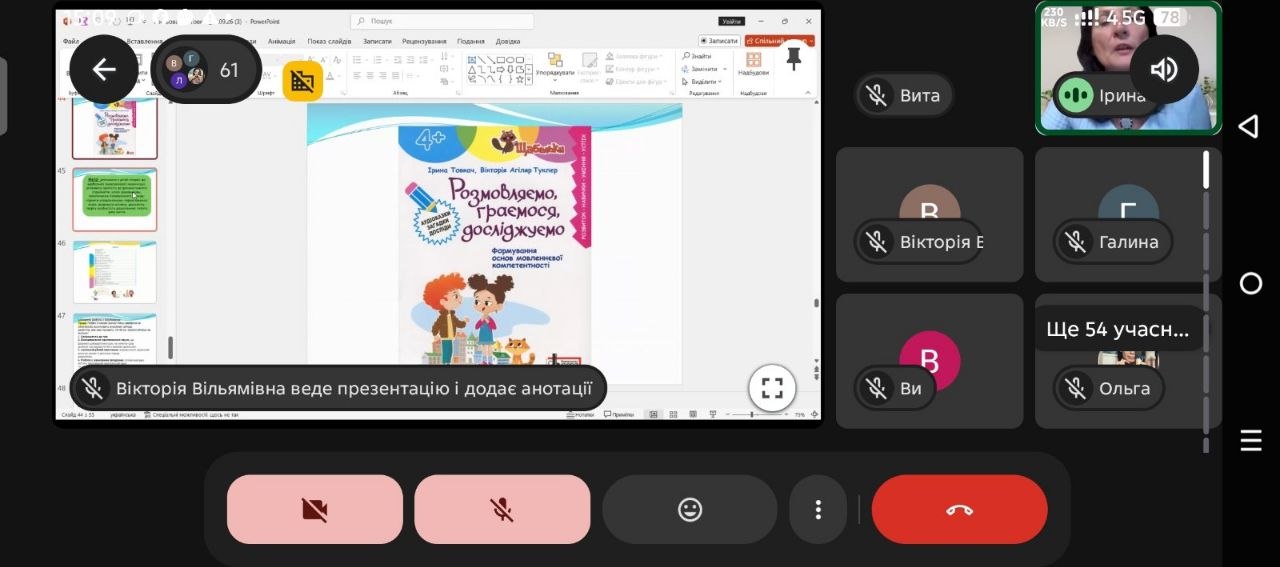Screen dimensions: 1280x567
Task: Click the PowerPoint zoom slider
Action: (x=757, y=414)
